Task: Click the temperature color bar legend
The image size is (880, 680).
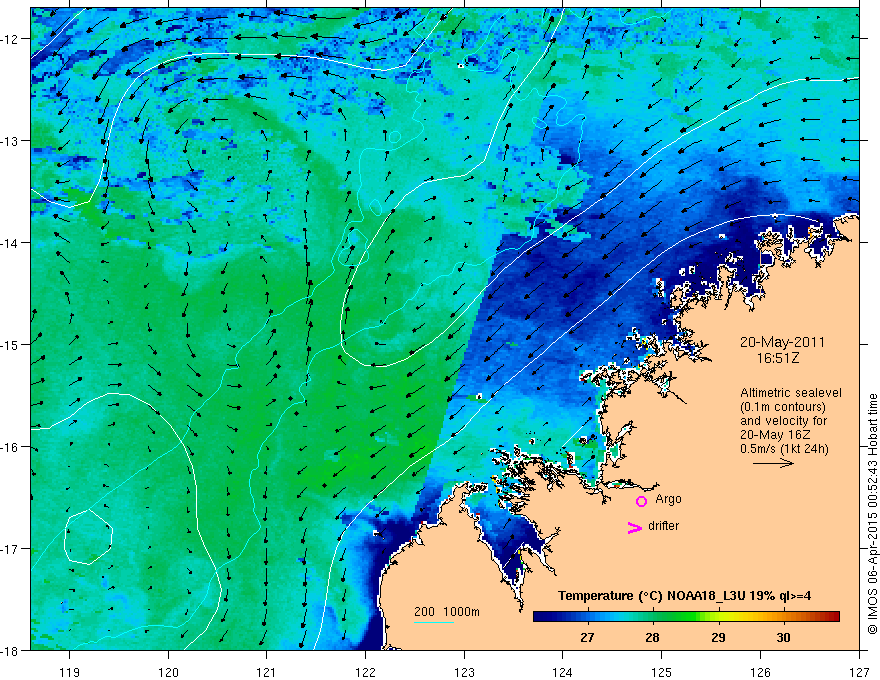Action: pos(686,616)
